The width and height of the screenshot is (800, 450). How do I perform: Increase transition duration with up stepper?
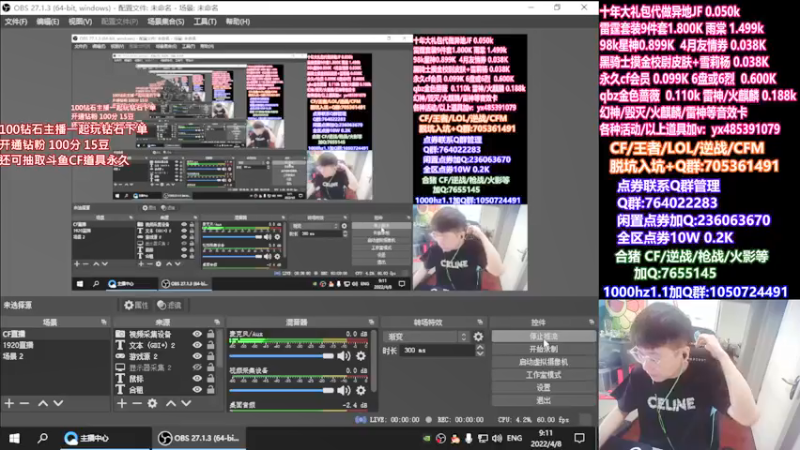click(x=480, y=347)
